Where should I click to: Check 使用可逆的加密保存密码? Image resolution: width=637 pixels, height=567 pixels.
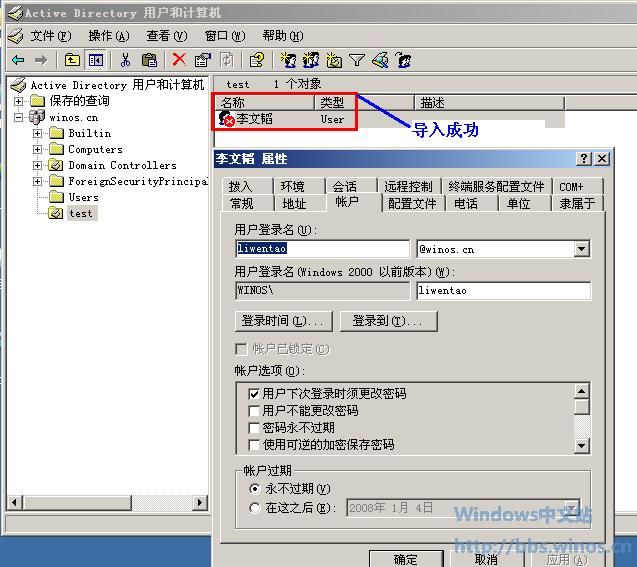[254, 445]
